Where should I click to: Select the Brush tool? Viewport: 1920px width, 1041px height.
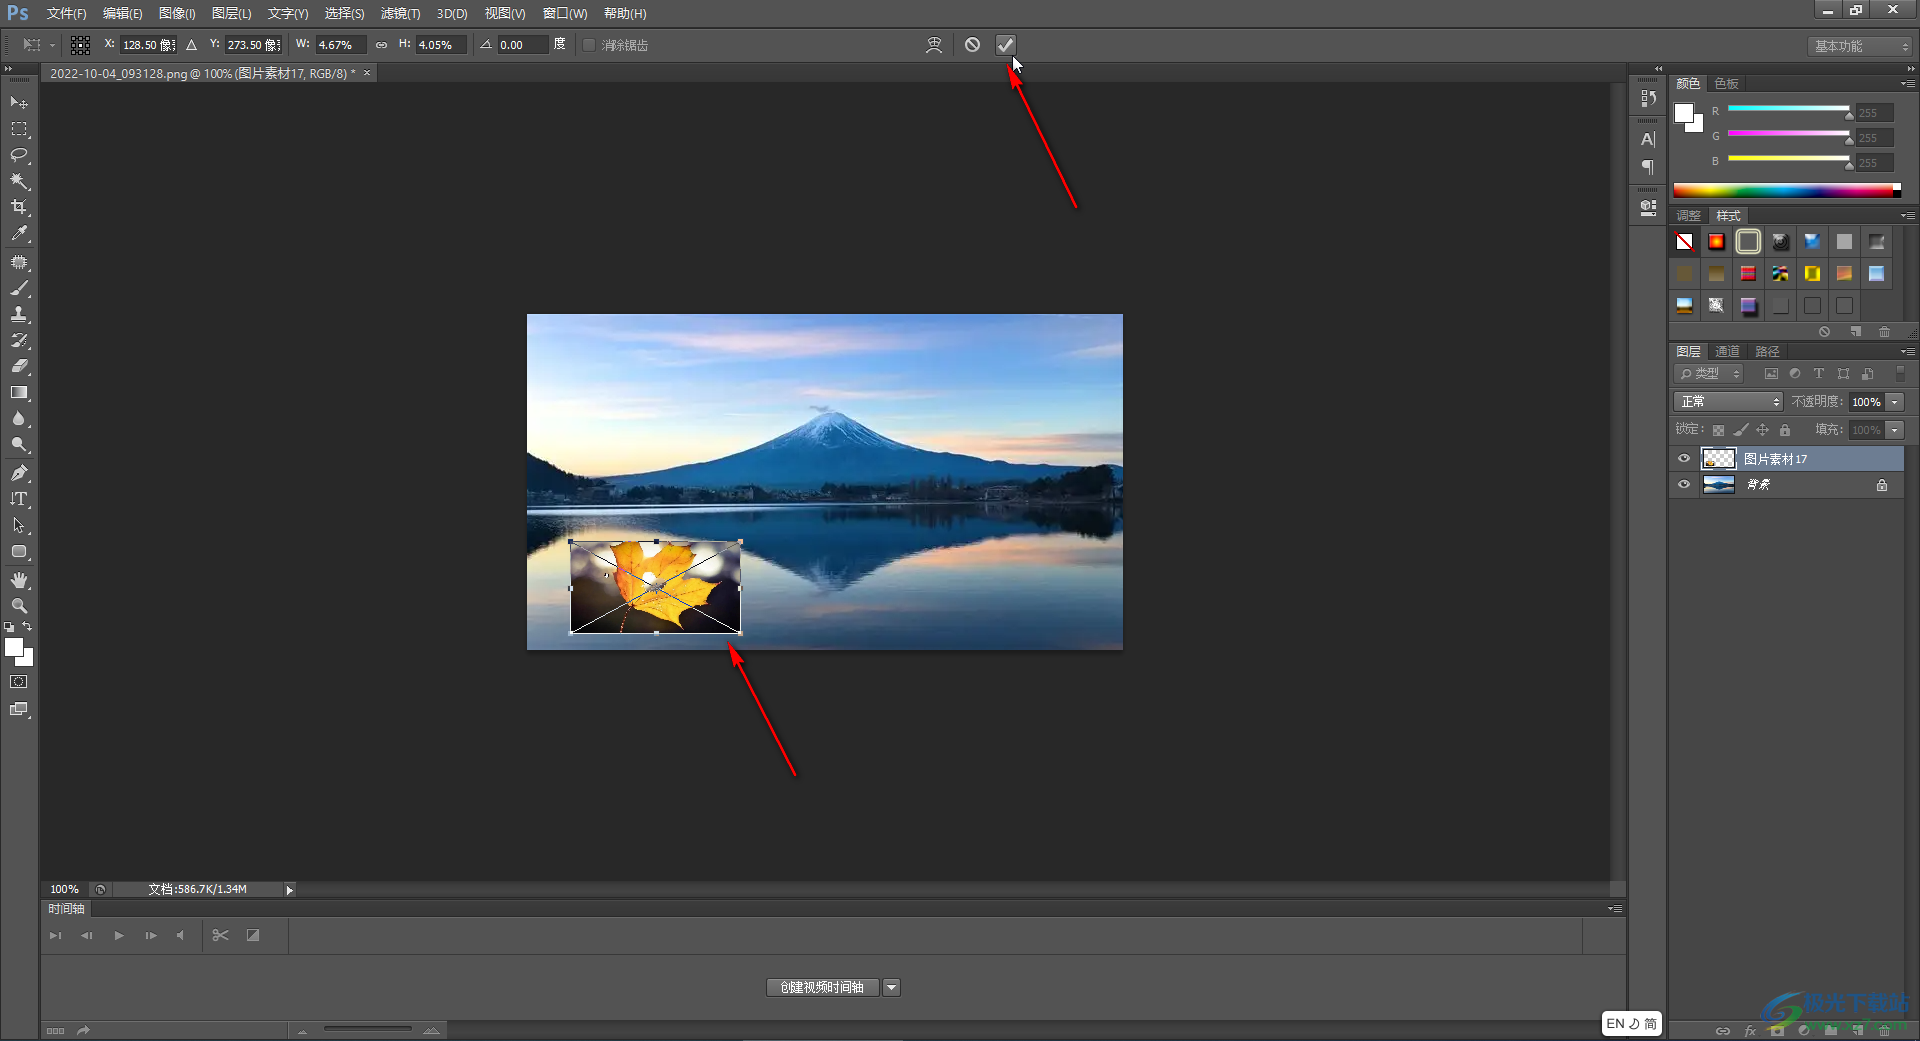click(x=19, y=288)
